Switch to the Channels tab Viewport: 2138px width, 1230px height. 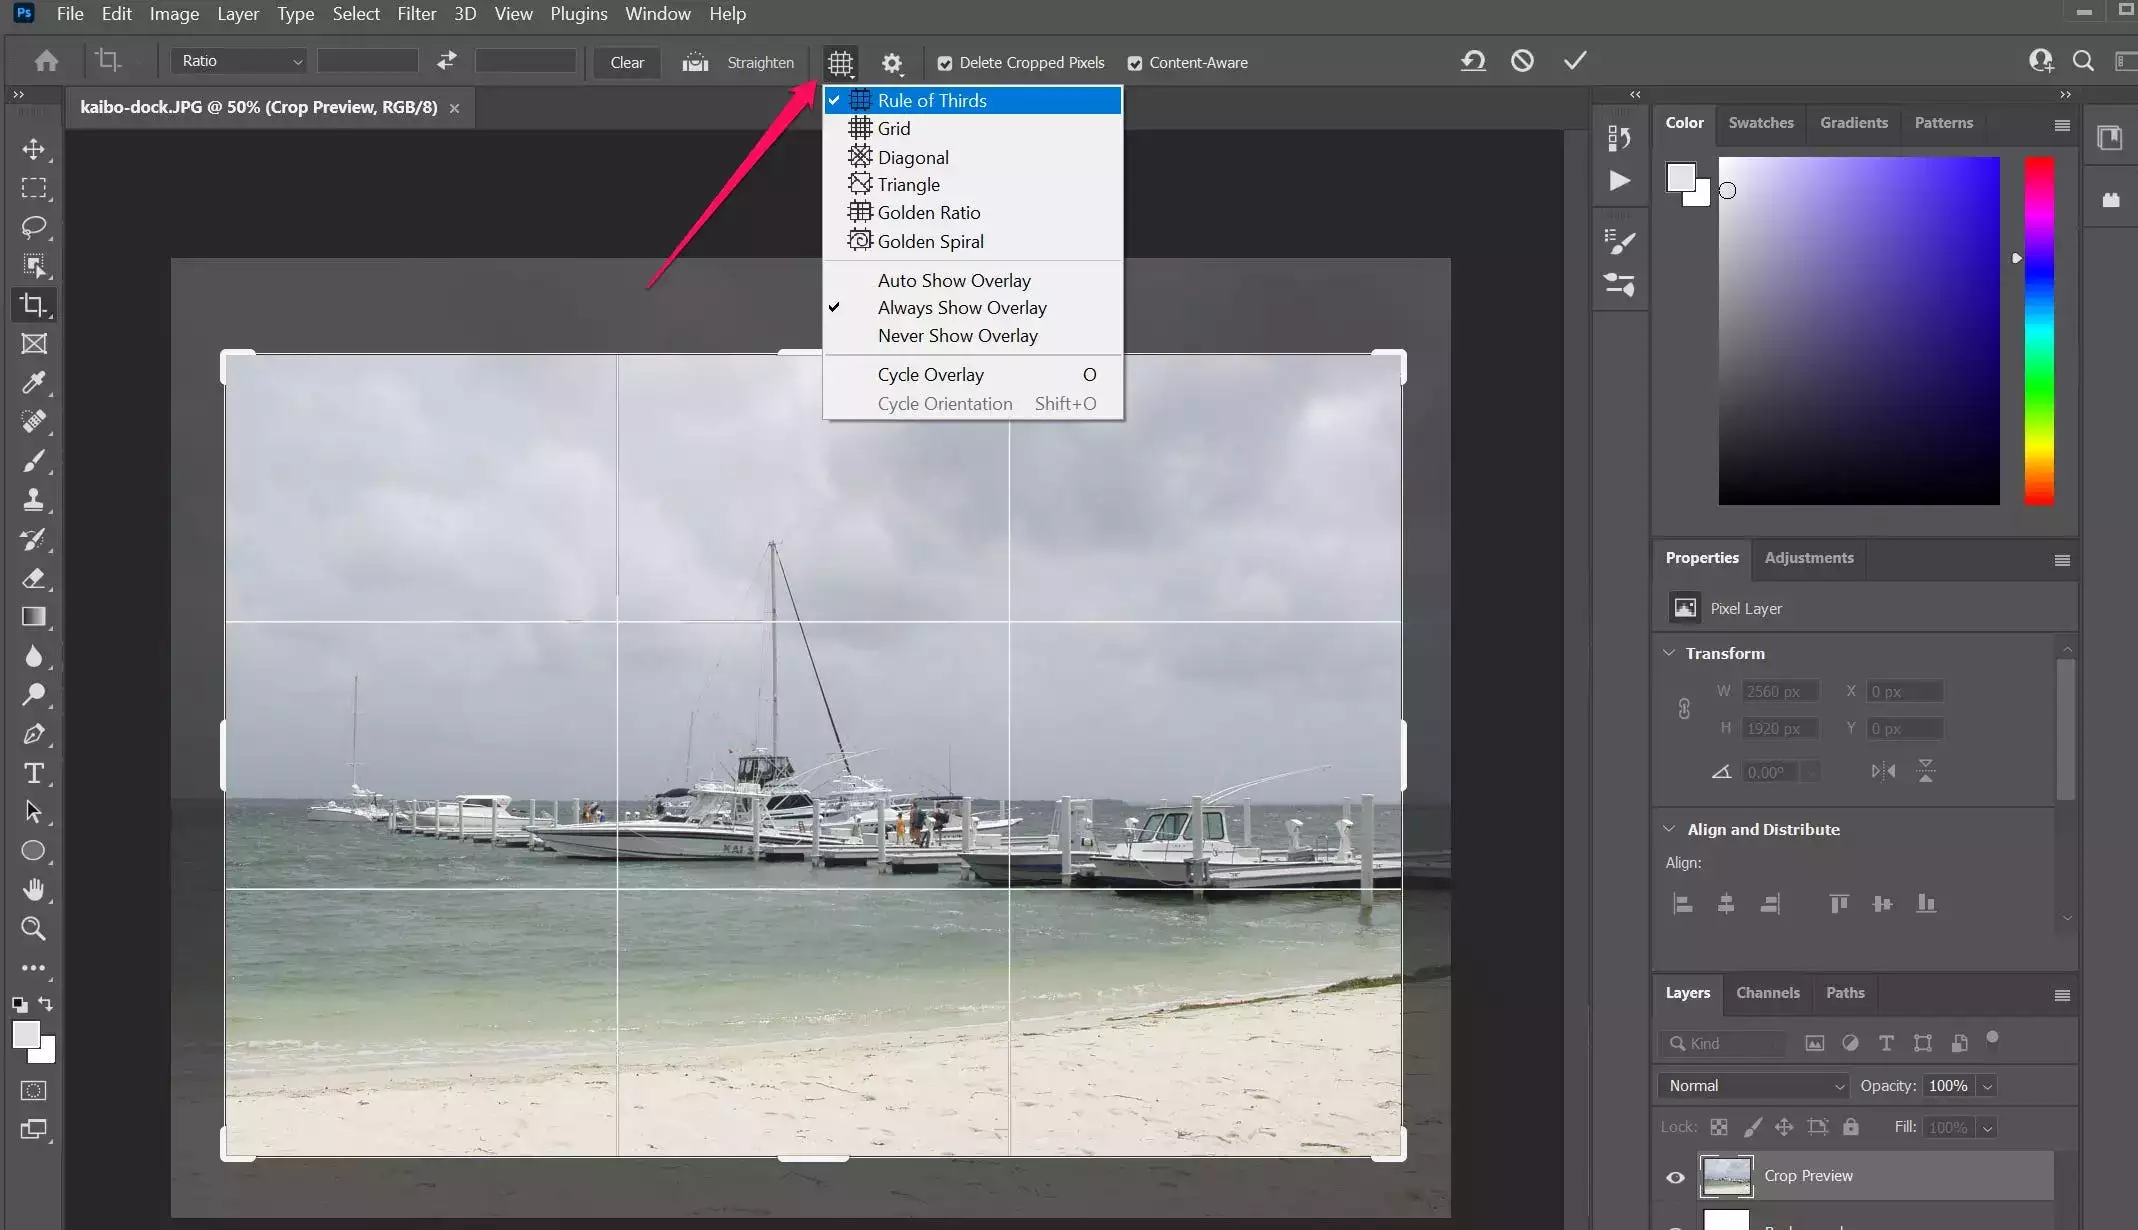(1767, 993)
